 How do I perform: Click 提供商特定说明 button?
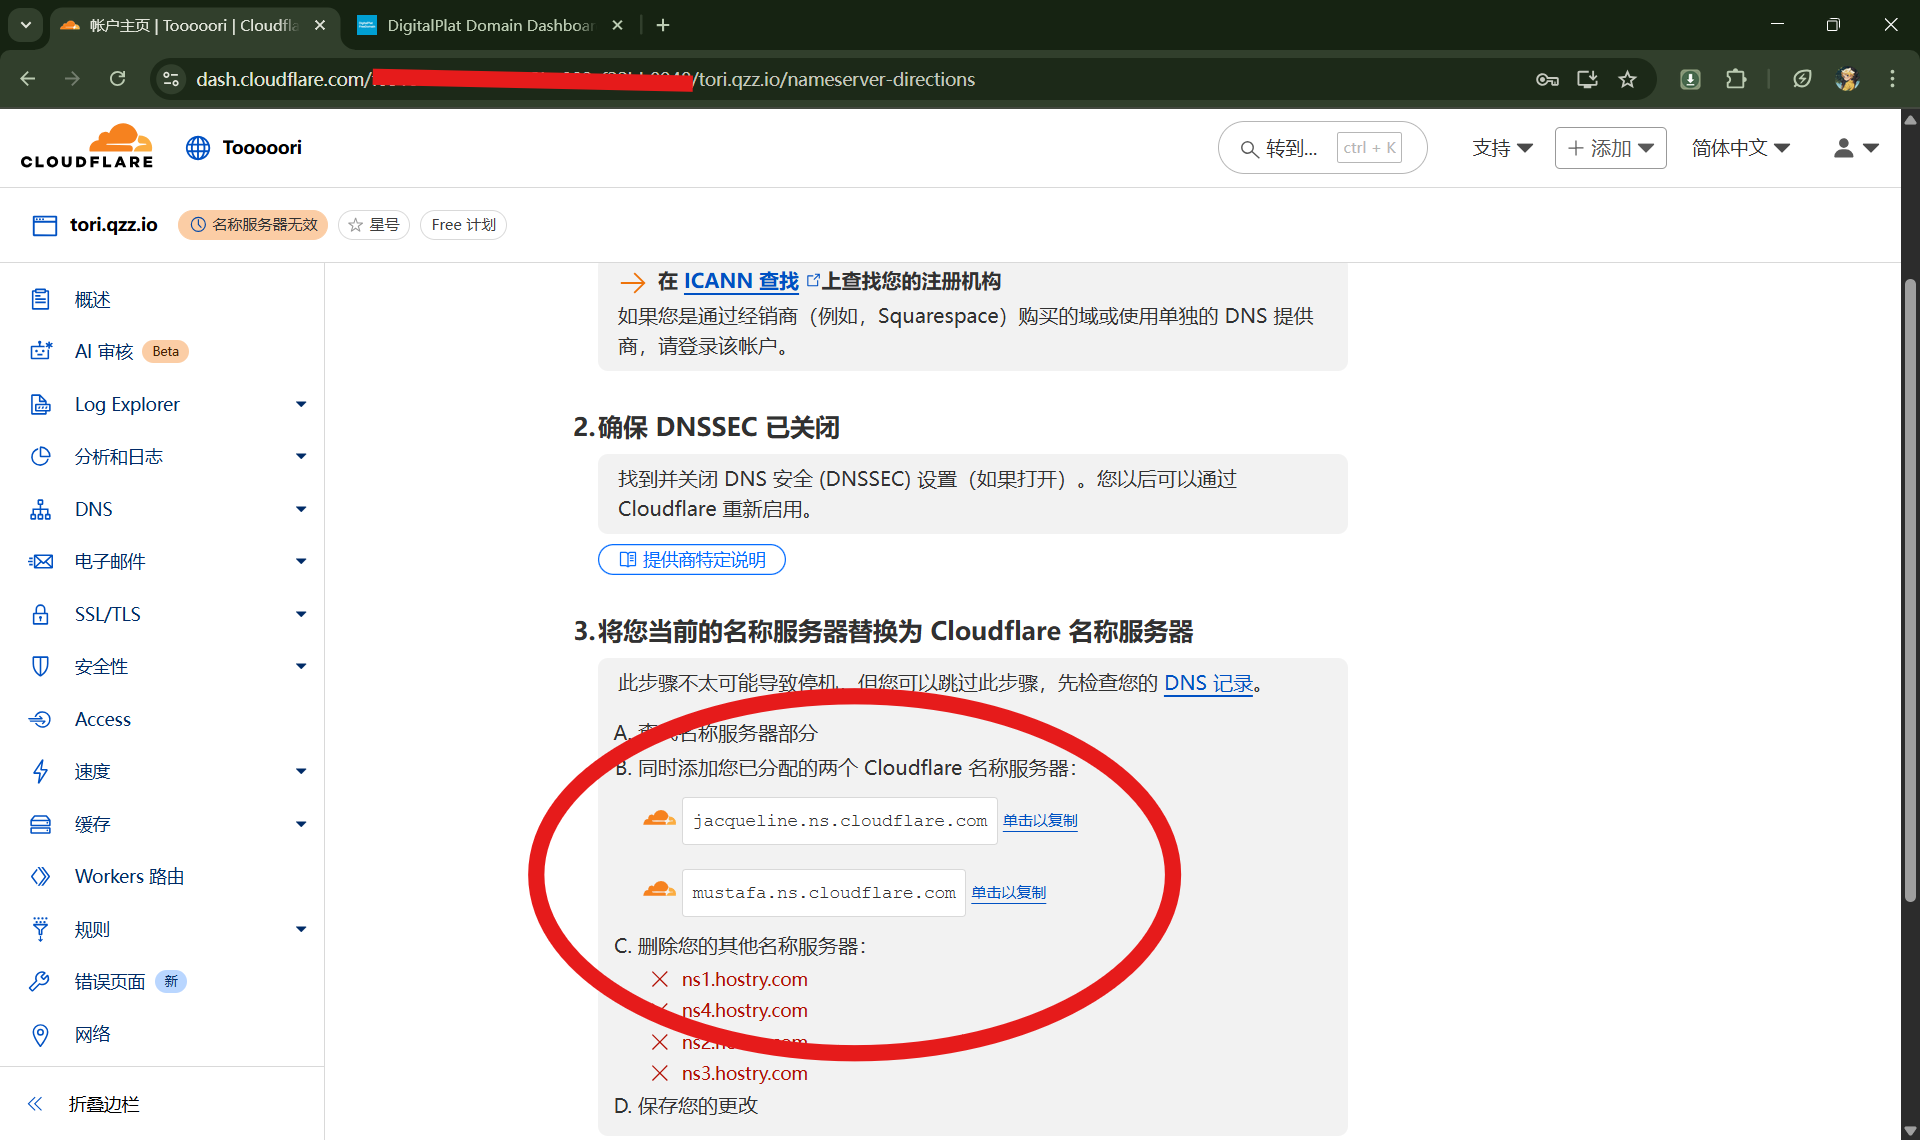(x=692, y=560)
